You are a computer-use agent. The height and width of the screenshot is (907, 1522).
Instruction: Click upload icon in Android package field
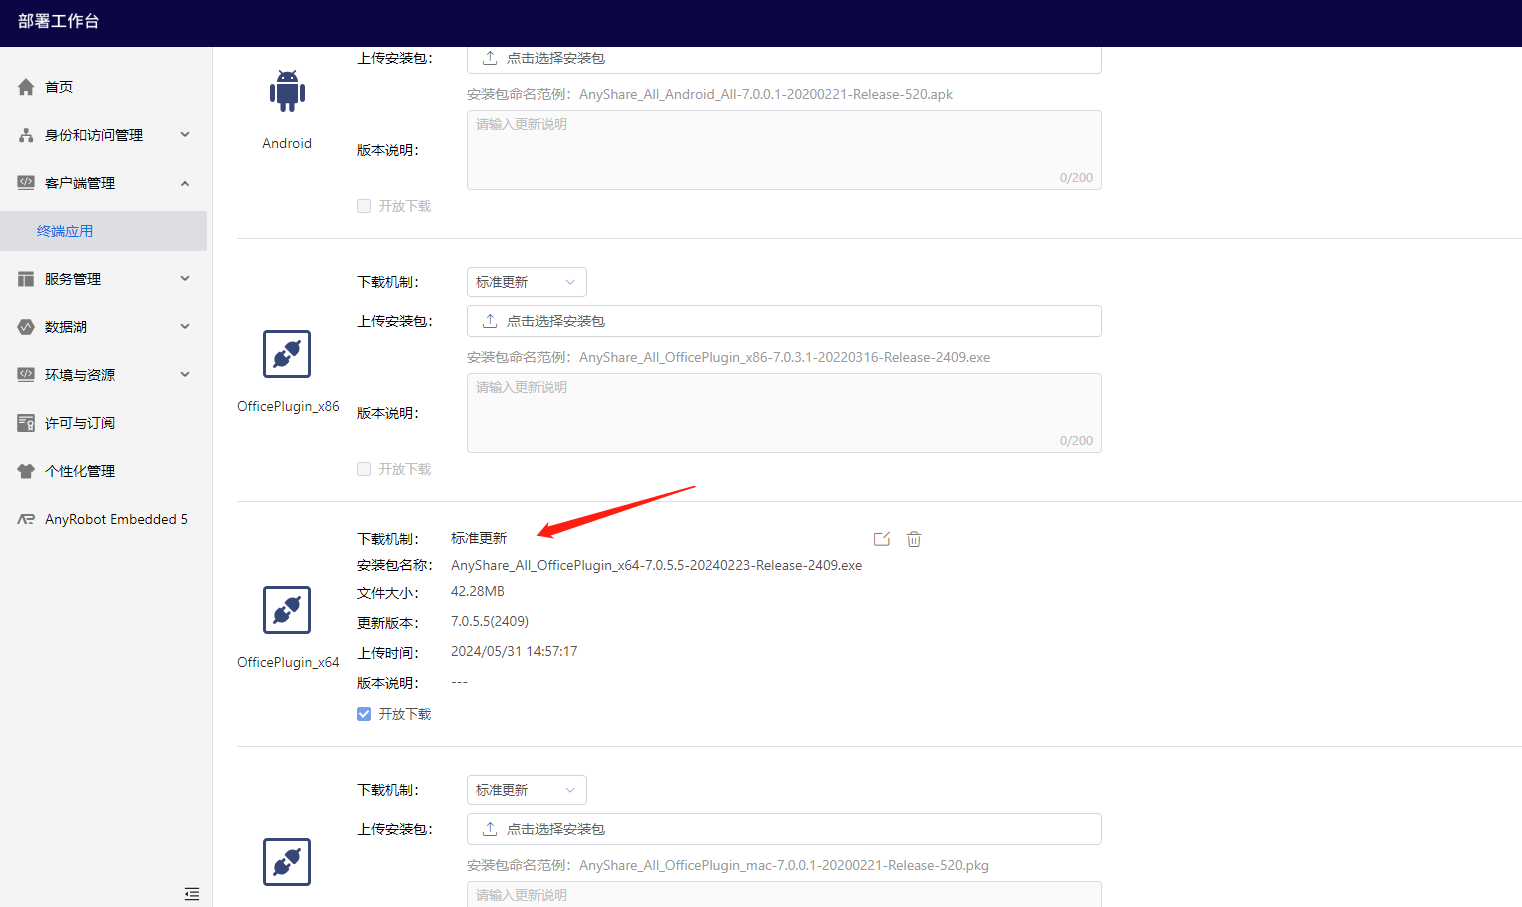tap(490, 58)
